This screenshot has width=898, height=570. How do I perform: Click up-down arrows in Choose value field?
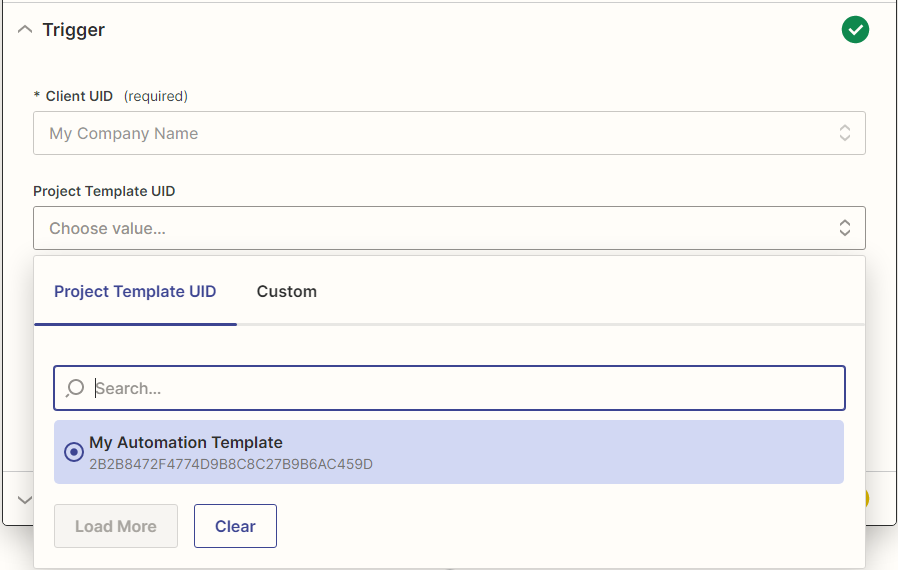[x=845, y=228]
